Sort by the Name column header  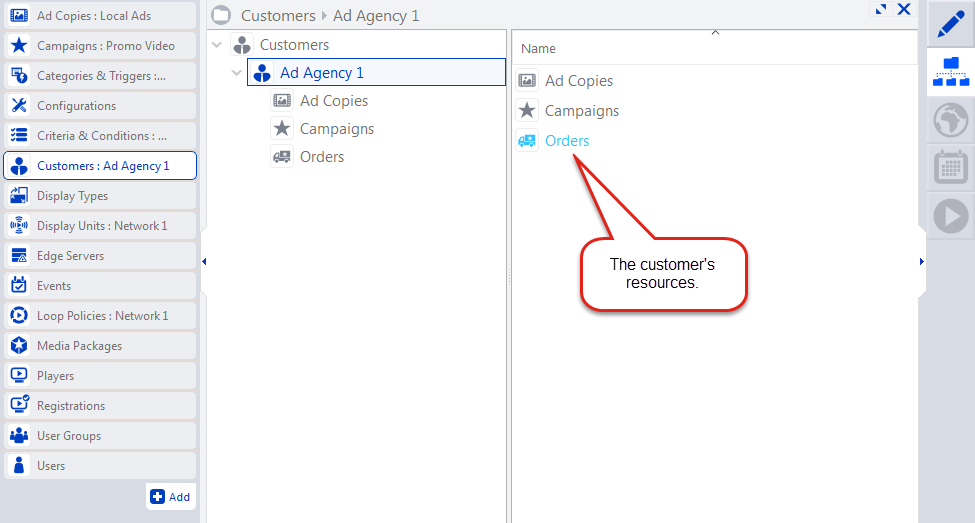[714, 48]
